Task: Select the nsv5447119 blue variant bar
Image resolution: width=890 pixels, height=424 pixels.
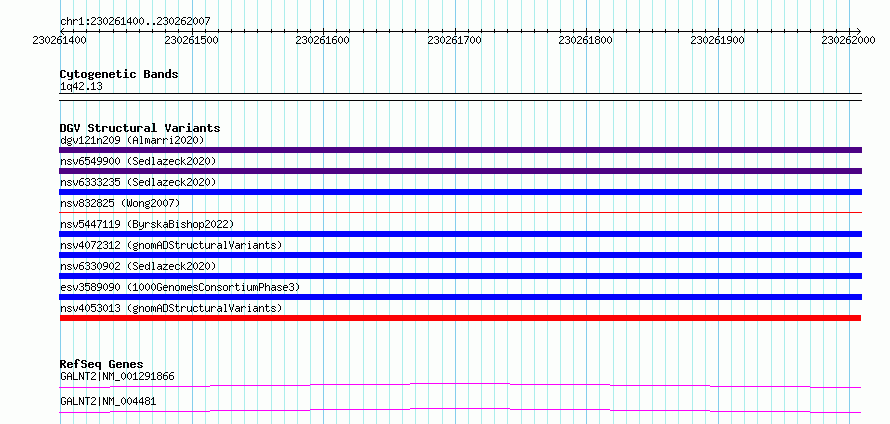Action: click(460, 234)
